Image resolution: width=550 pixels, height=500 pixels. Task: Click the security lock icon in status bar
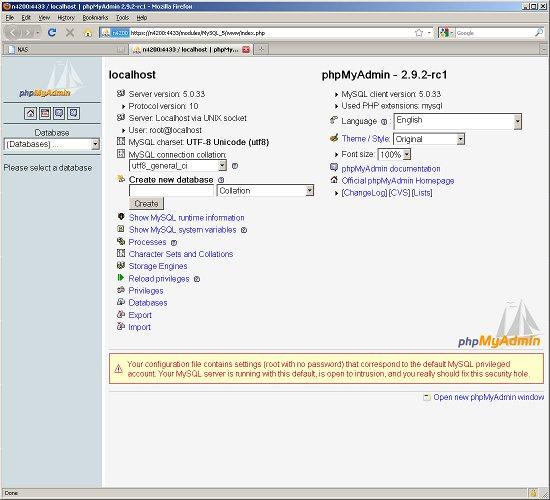533,493
